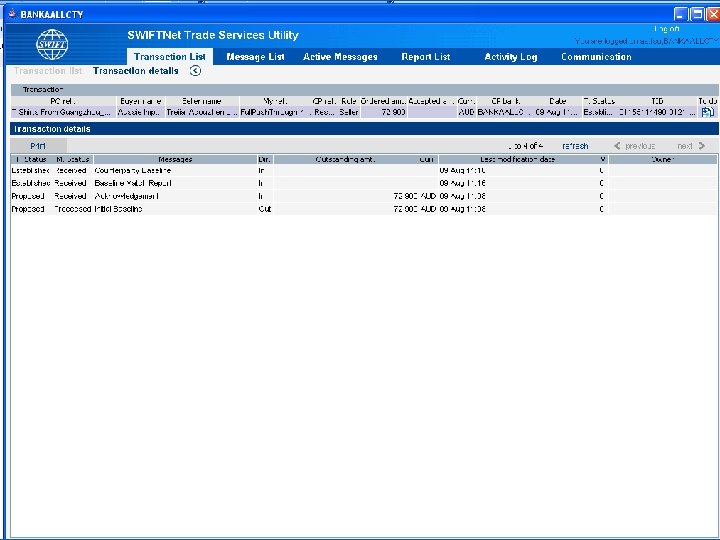This screenshot has width=720, height=540.
Task: Sort by Dir. column header
Action: [x=265, y=159]
